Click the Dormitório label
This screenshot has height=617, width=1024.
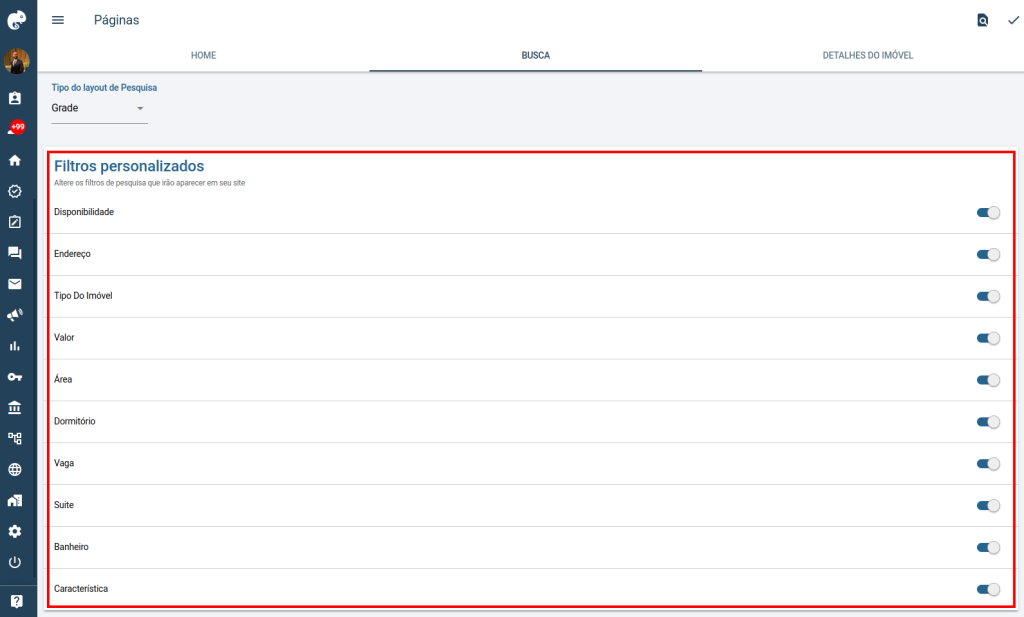point(74,421)
